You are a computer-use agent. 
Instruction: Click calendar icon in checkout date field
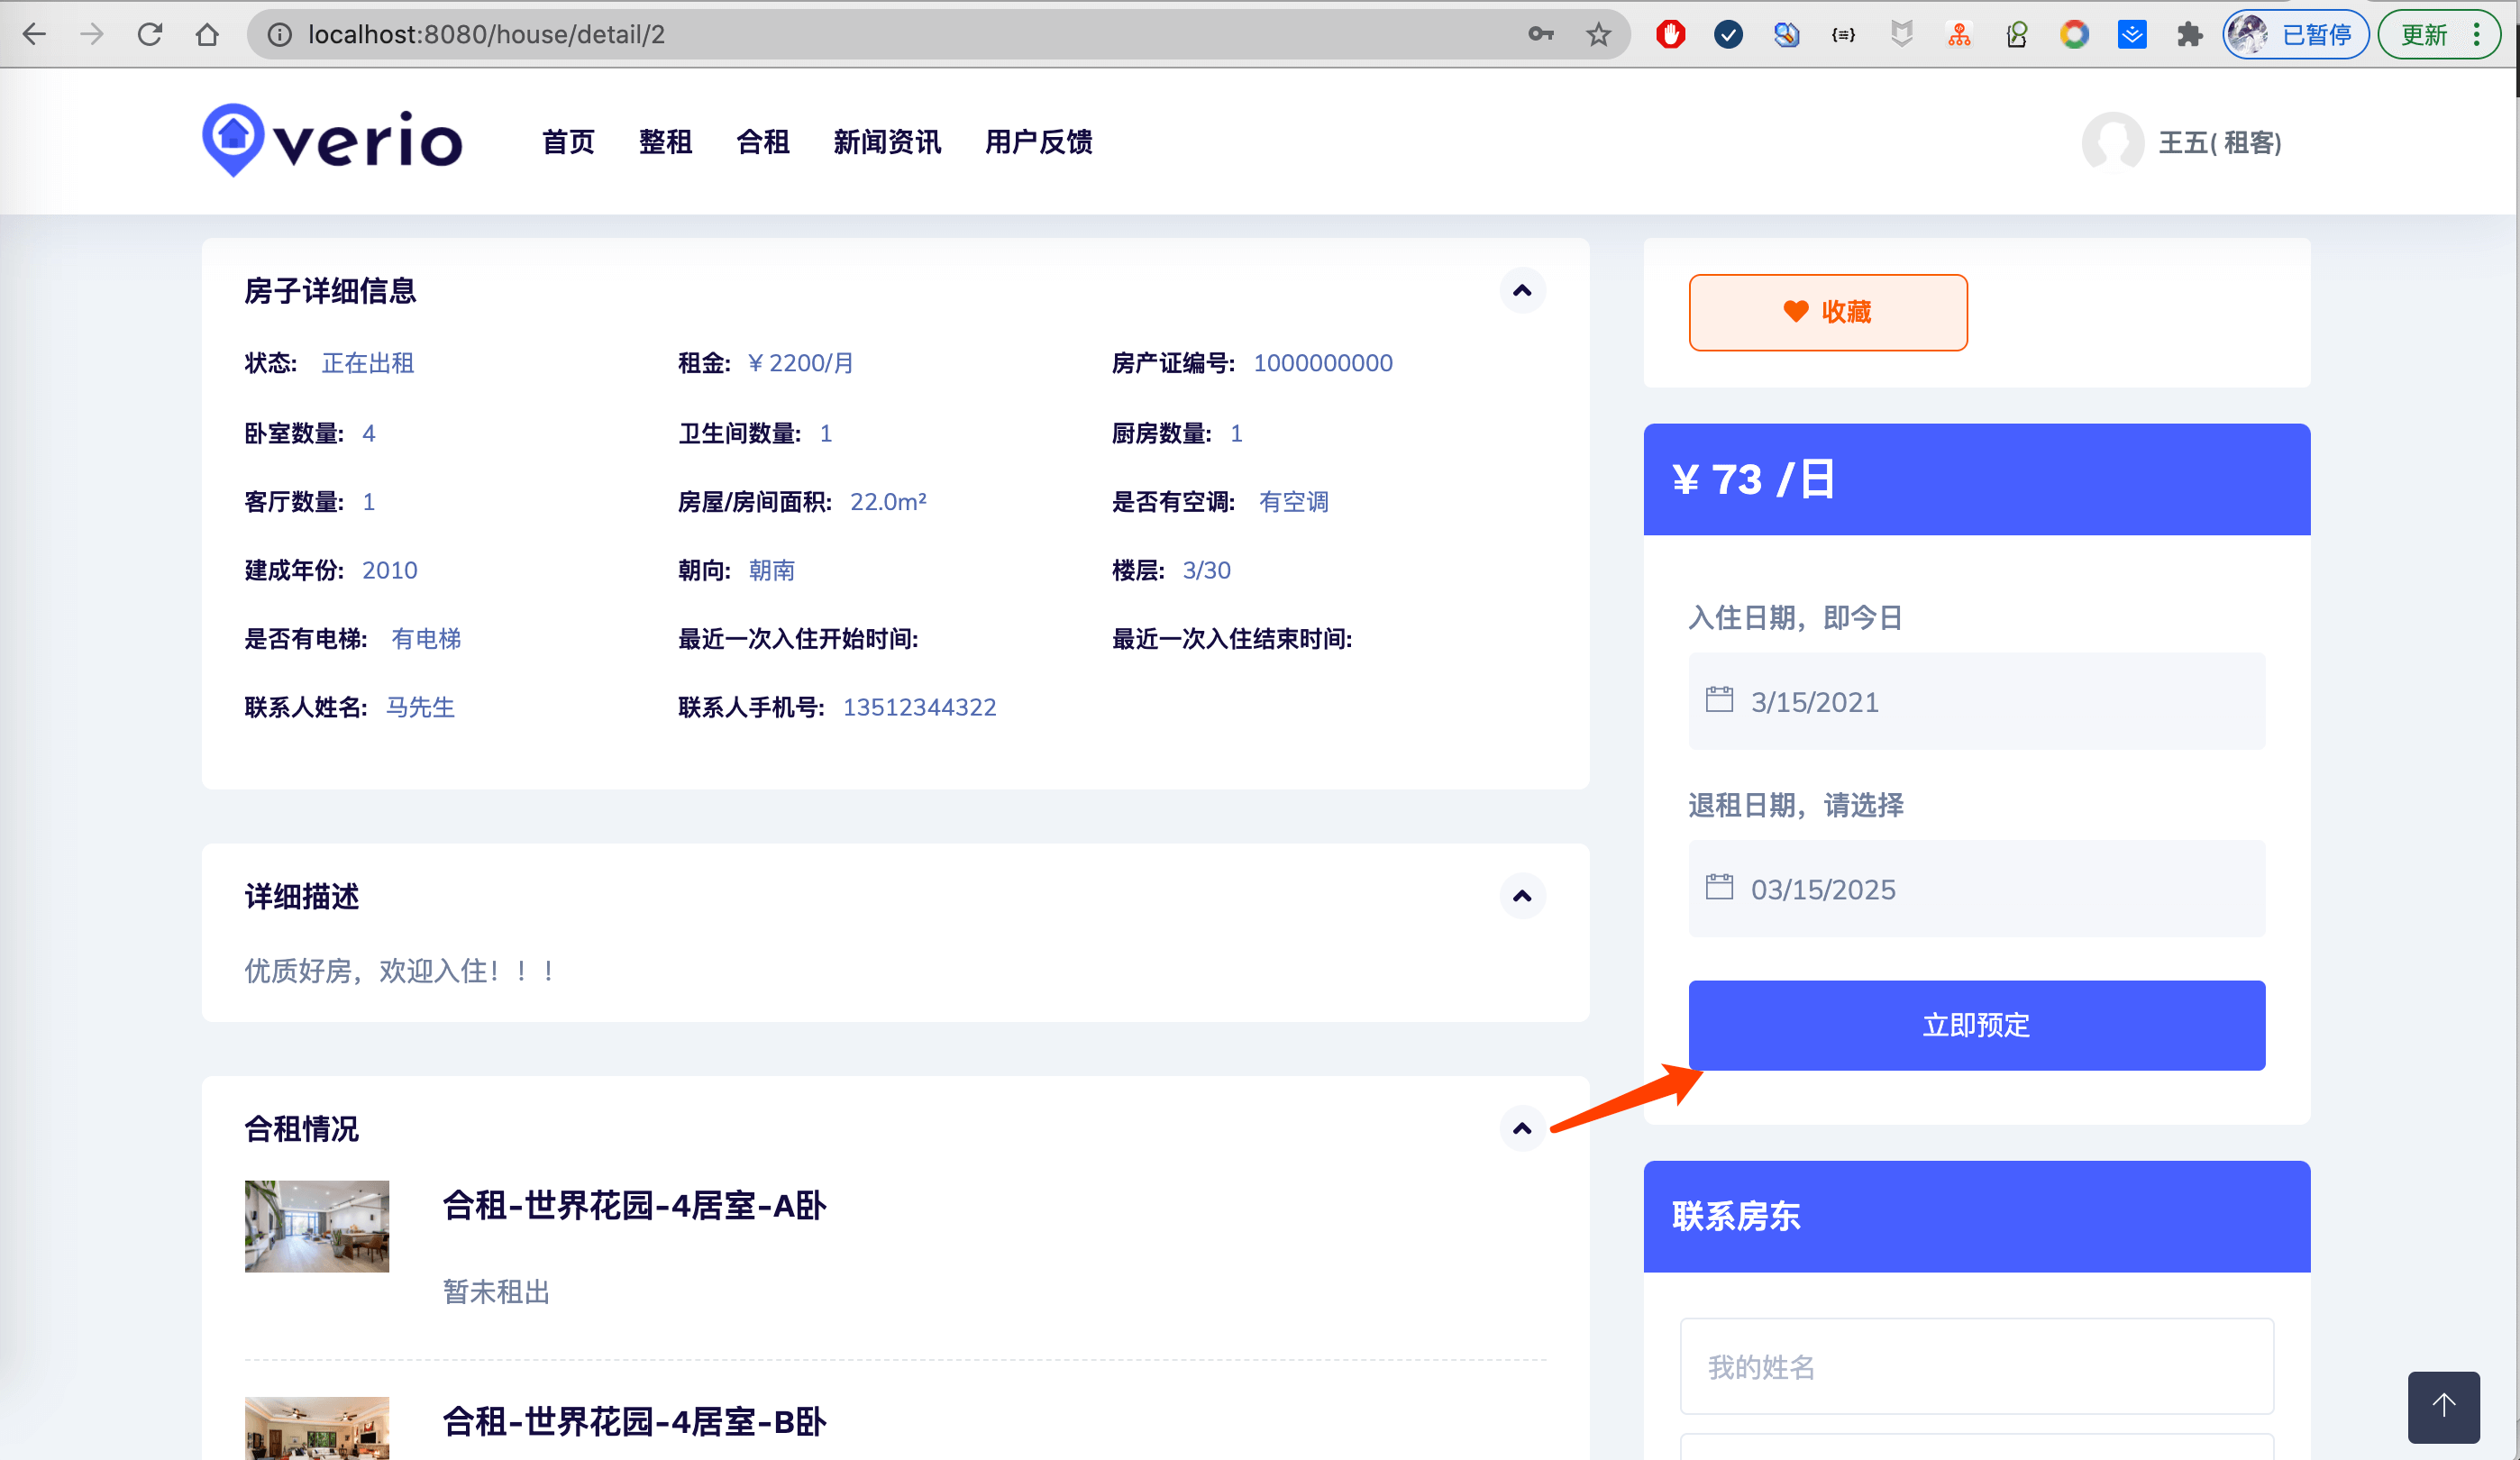pos(1719,887)
